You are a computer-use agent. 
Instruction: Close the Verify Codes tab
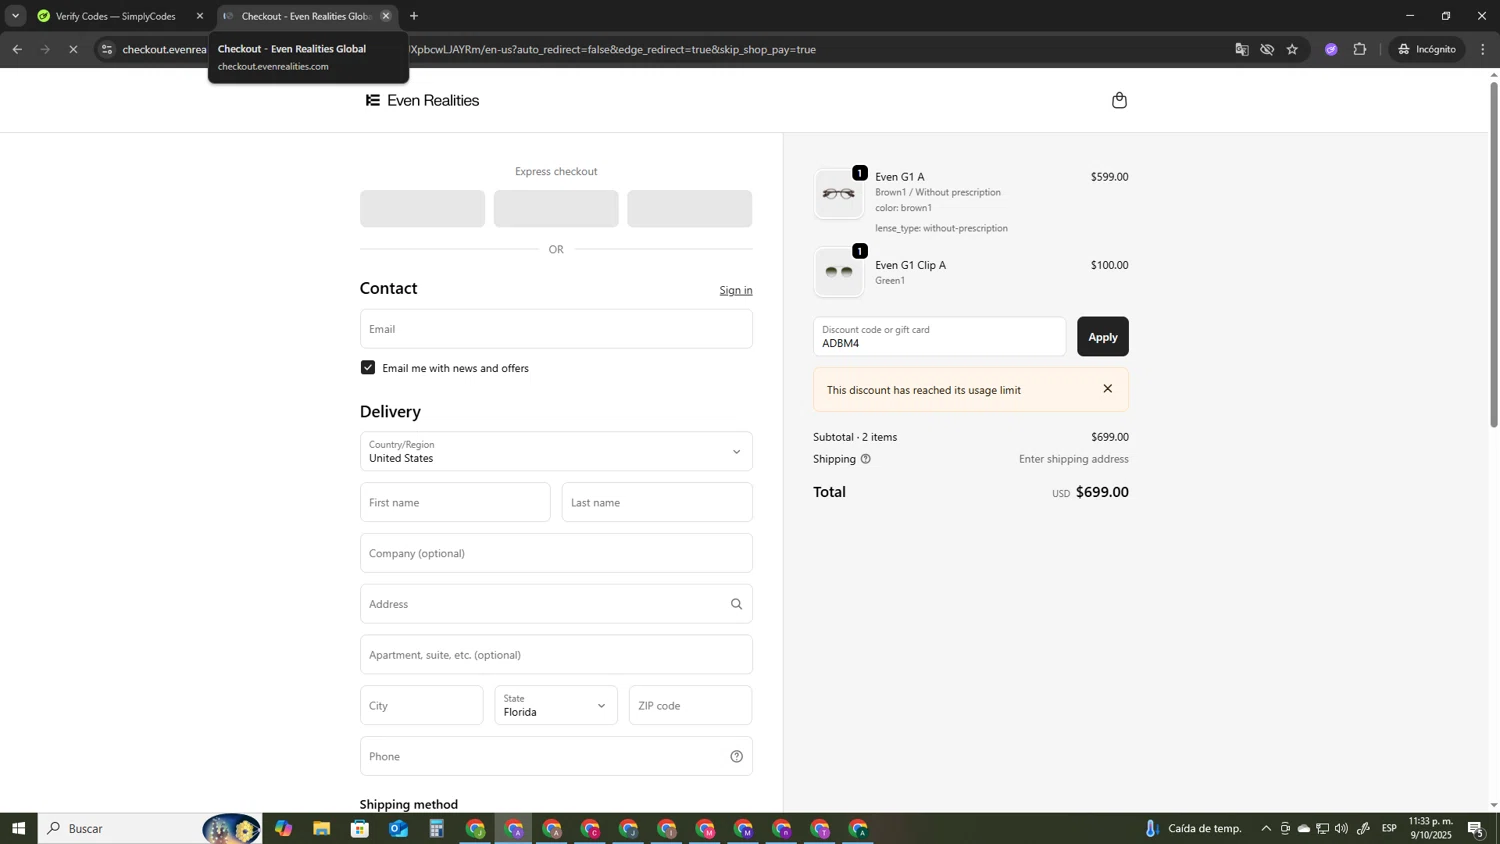(x=200, y=16)
